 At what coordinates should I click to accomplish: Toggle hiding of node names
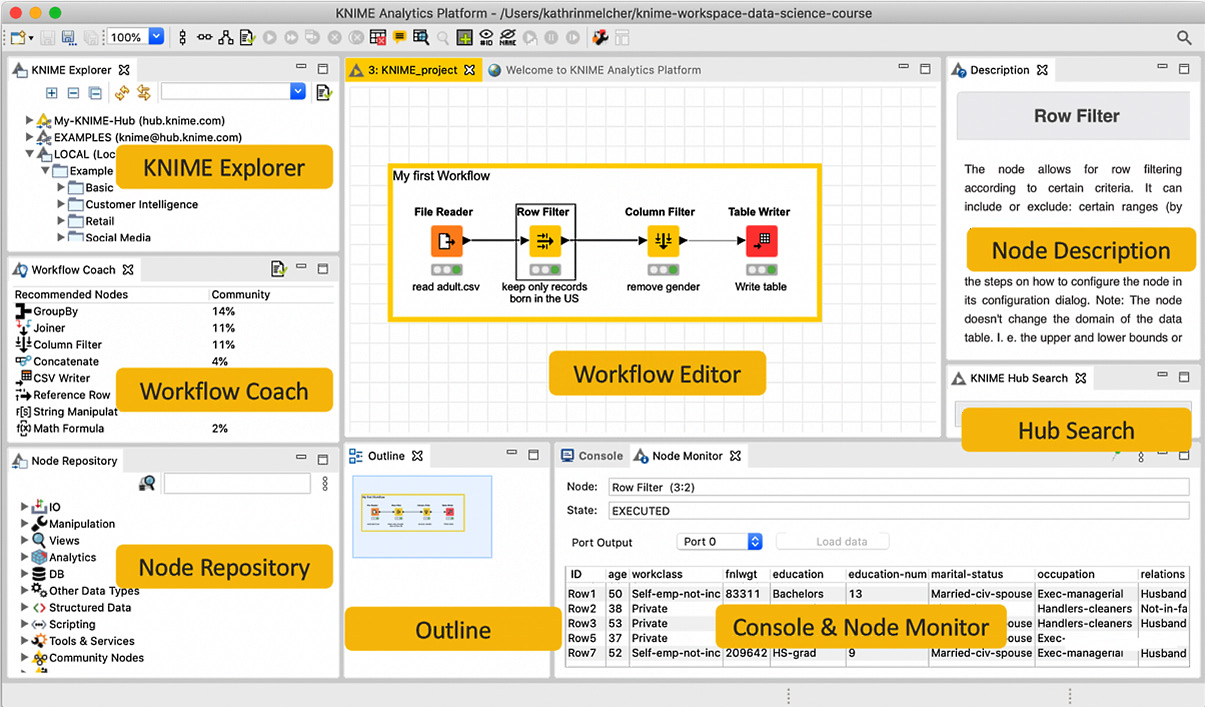[508, 37]
